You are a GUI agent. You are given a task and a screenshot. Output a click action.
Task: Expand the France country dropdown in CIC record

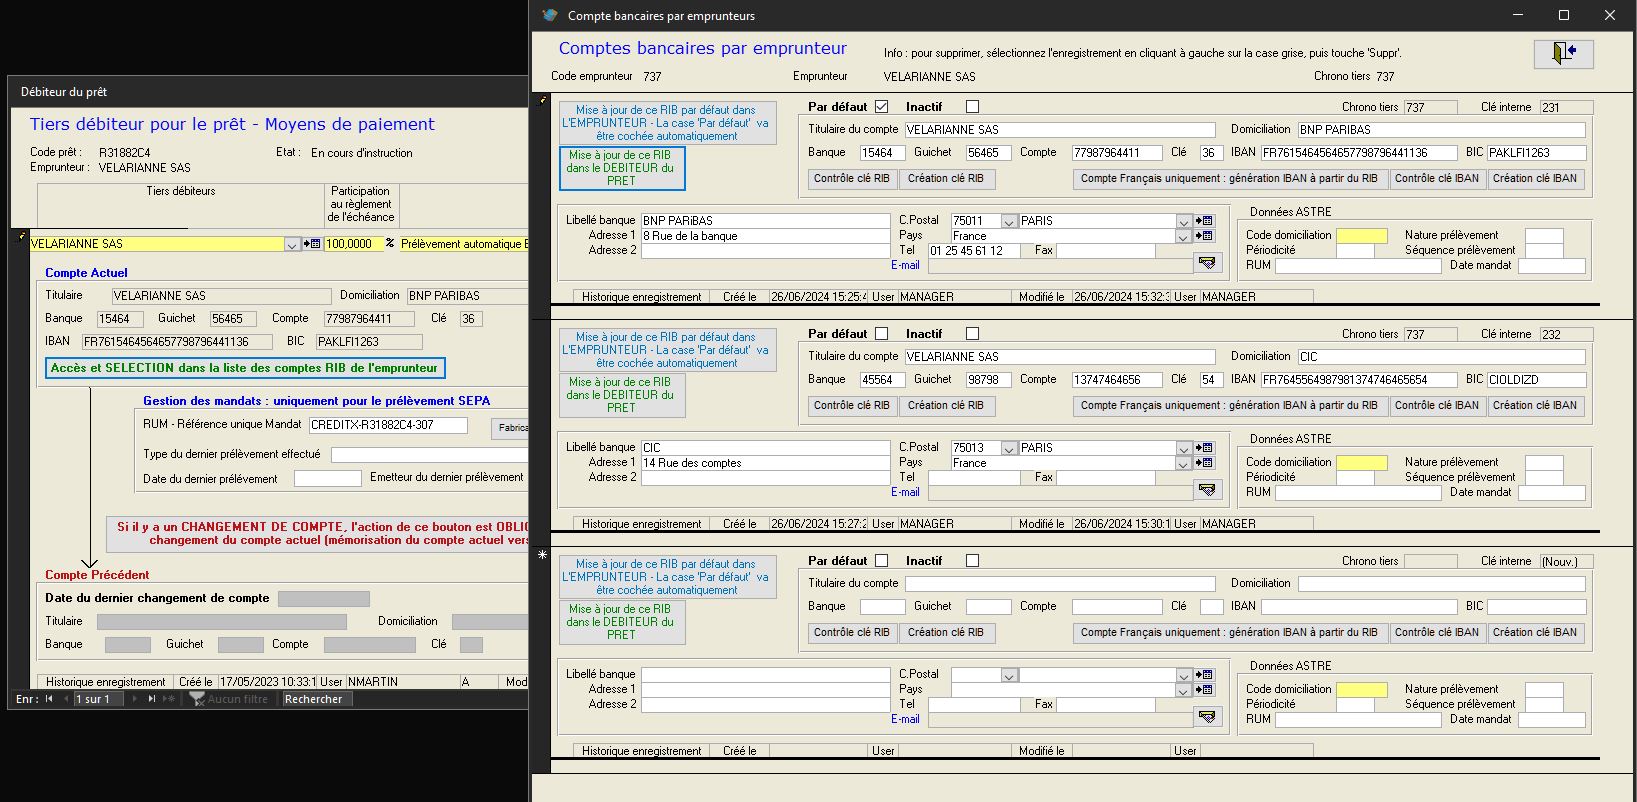coord(1184,463)
